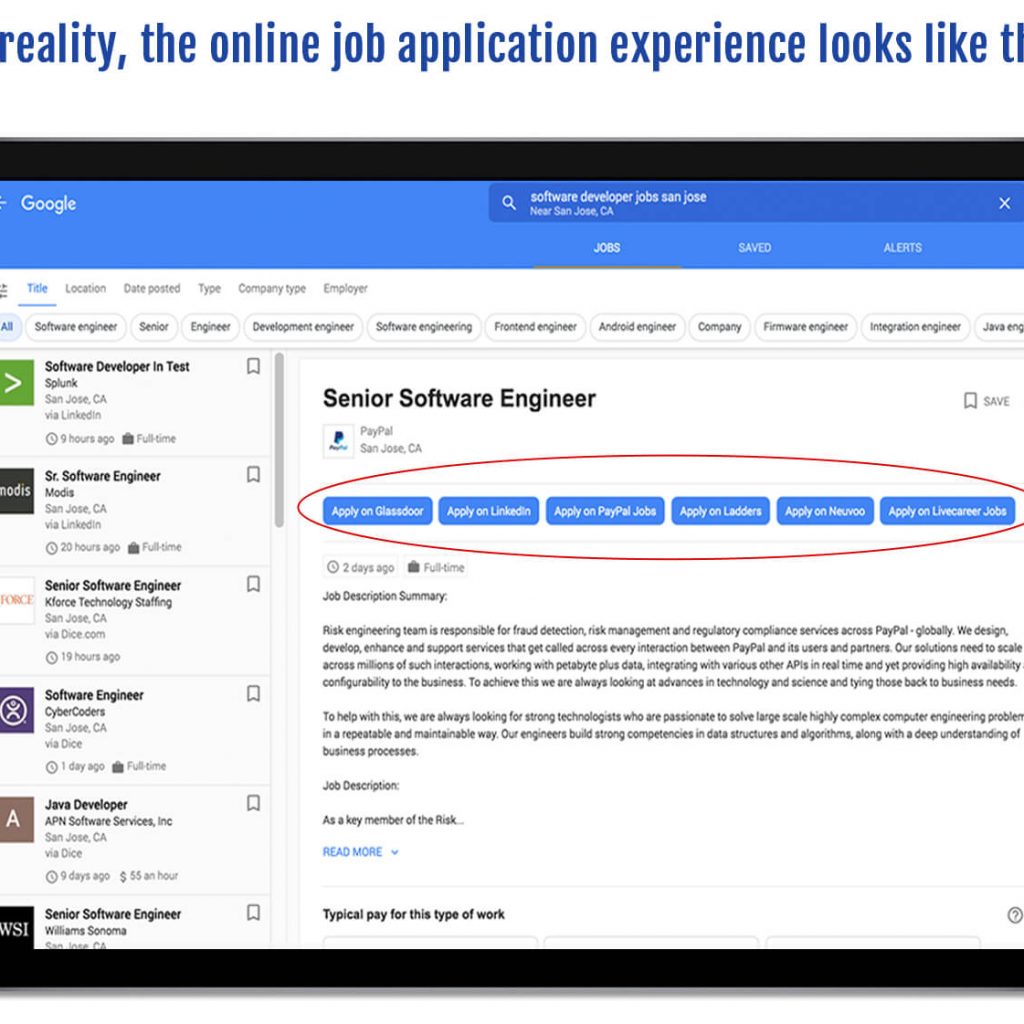Click the Modis company logo

pyautogui.click(x=16, y=490)
